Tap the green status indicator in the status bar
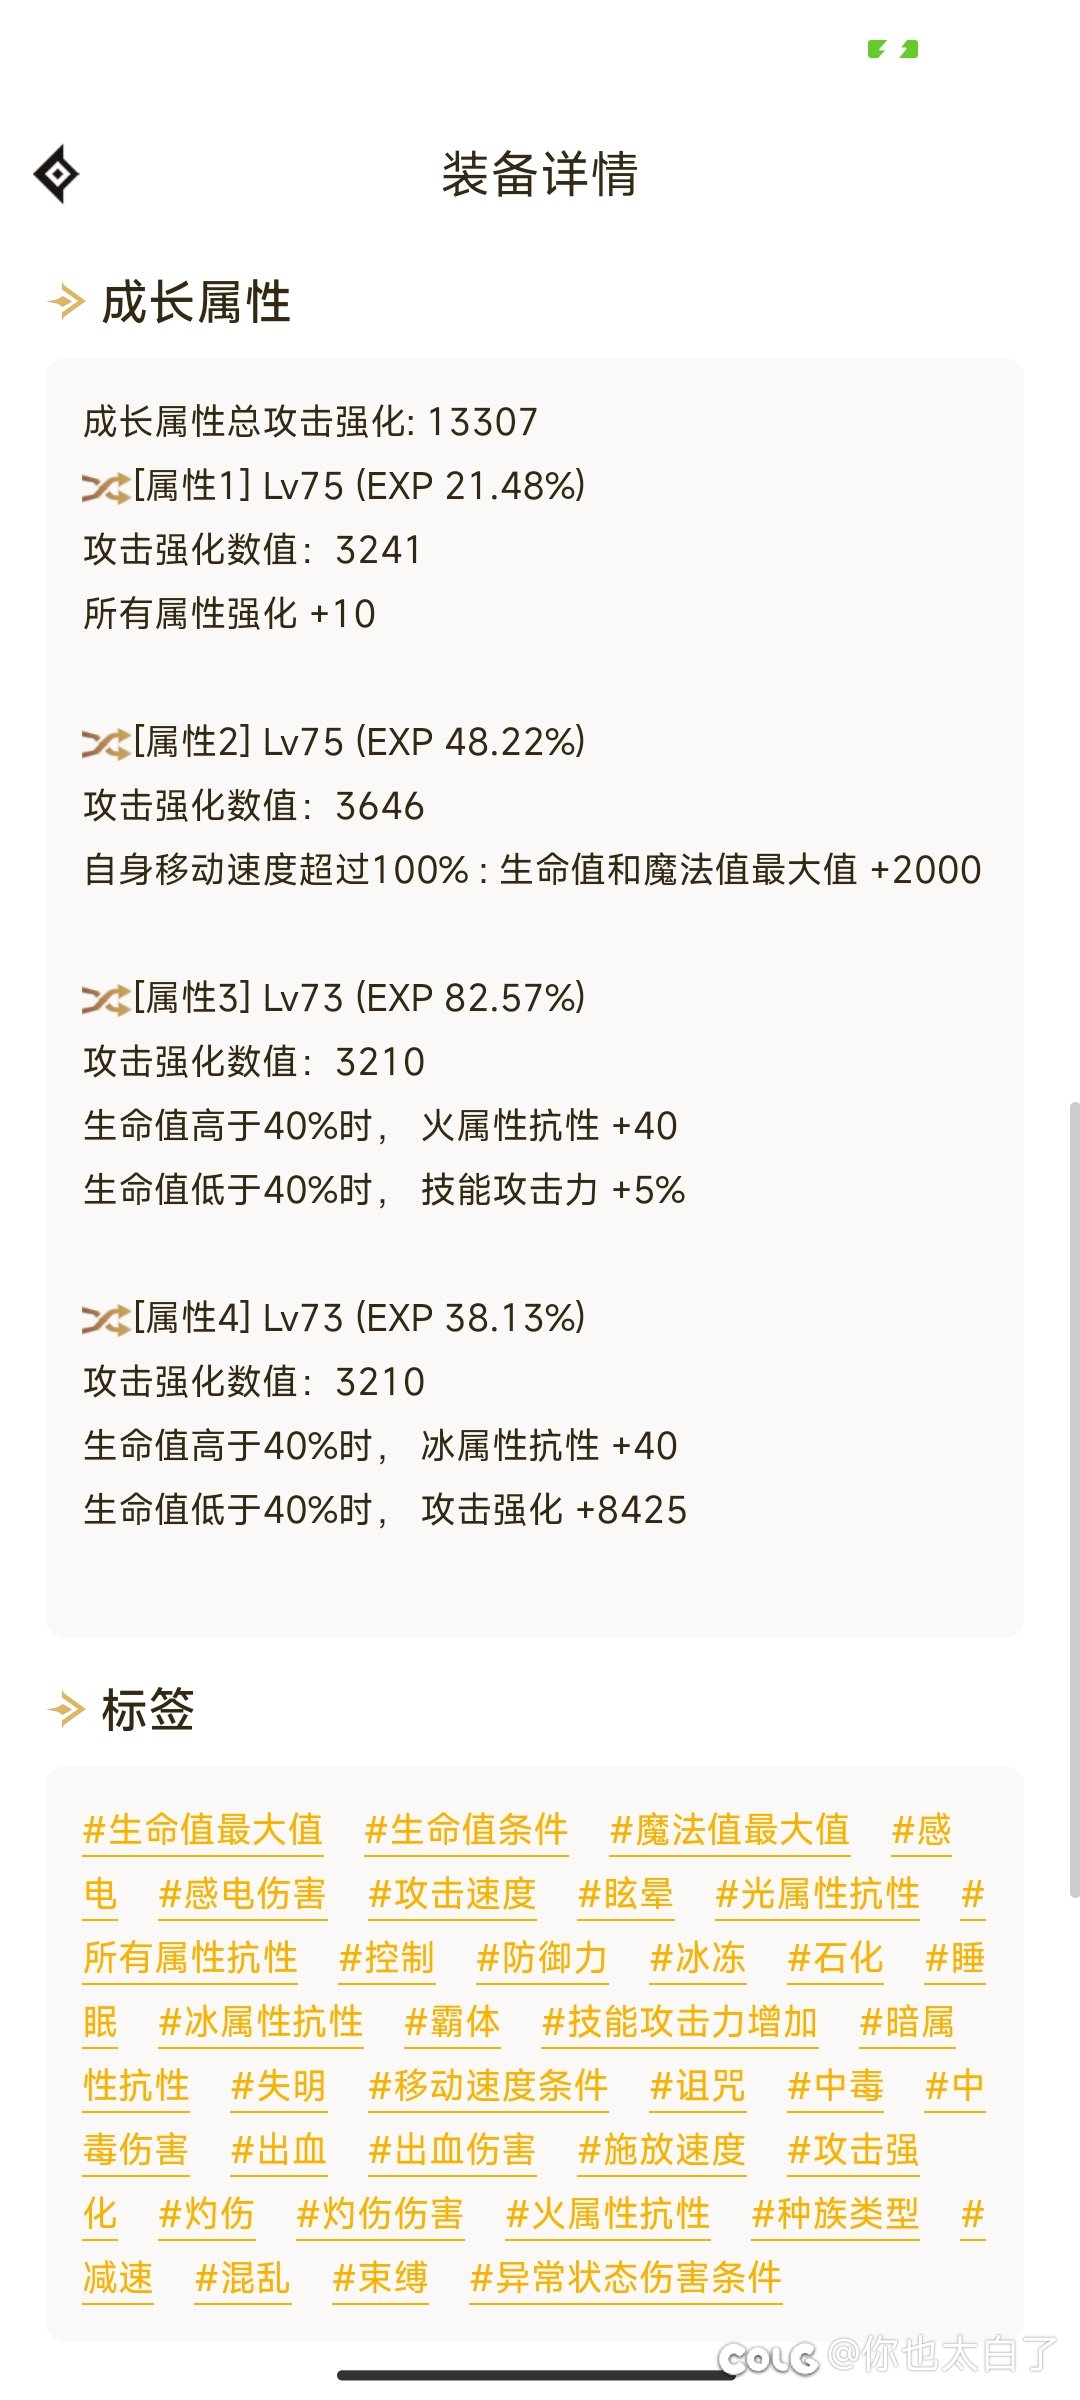 (x=893, y=49)
